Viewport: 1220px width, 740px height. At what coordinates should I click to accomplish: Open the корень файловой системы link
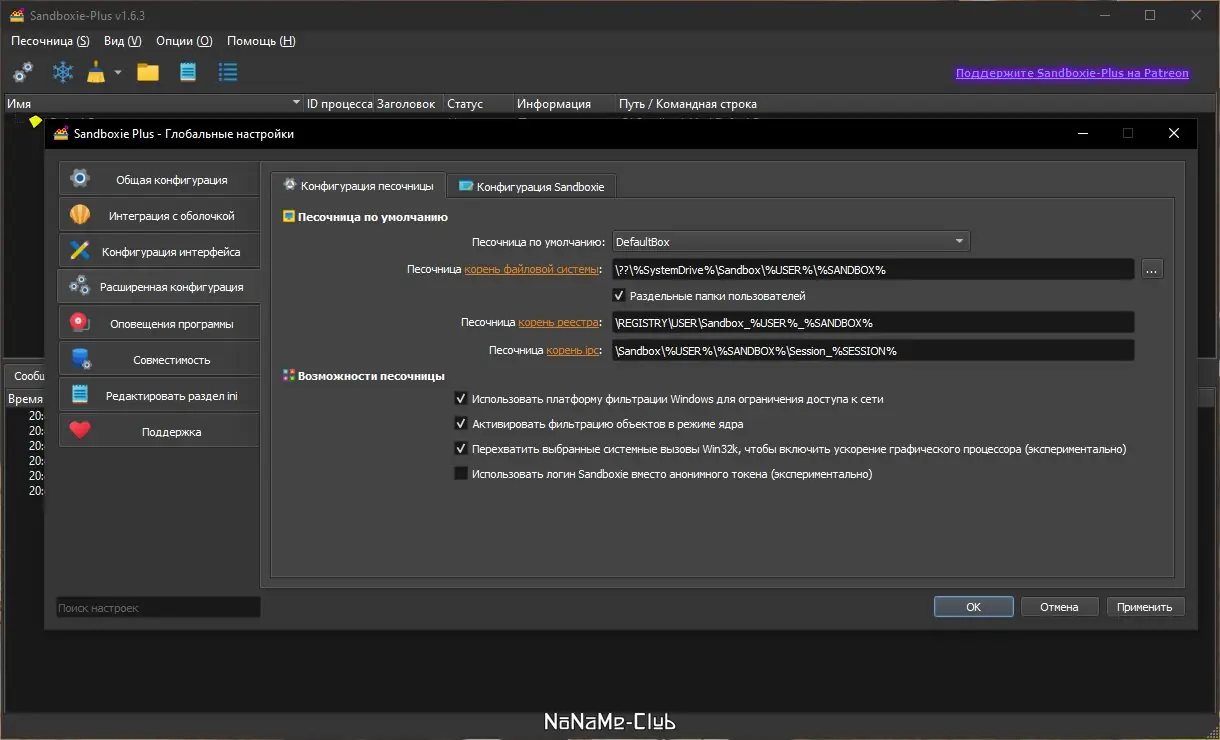point(531,269)
